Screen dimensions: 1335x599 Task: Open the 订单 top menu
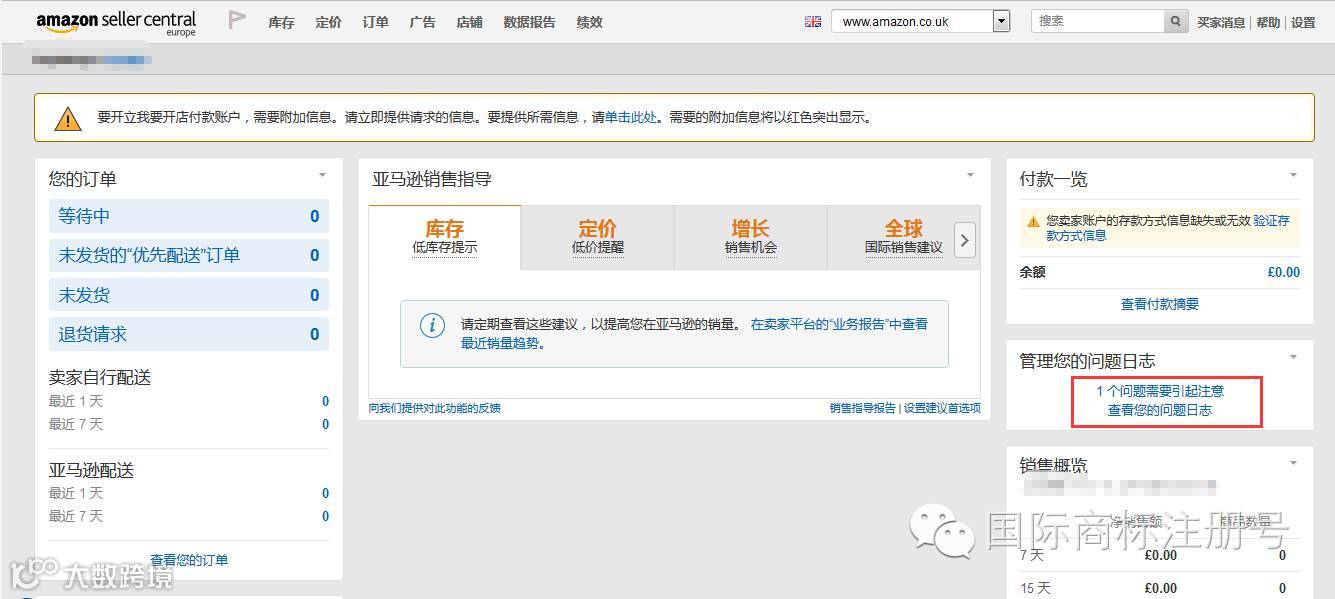pos(375,22)
